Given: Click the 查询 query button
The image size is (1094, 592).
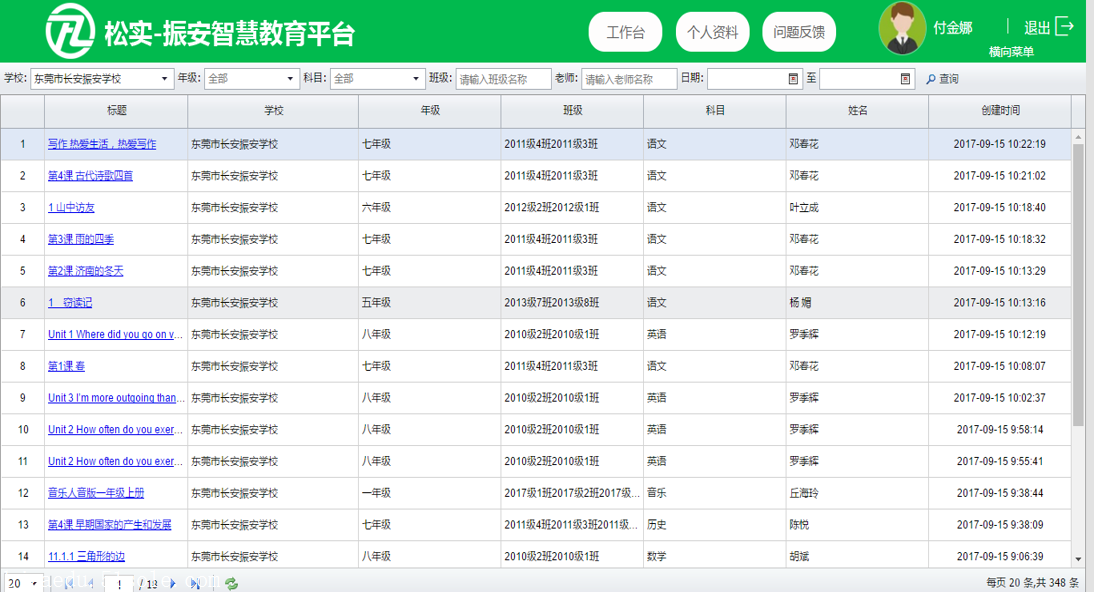Looking at the screenshot, I should (x=943, y=77).
